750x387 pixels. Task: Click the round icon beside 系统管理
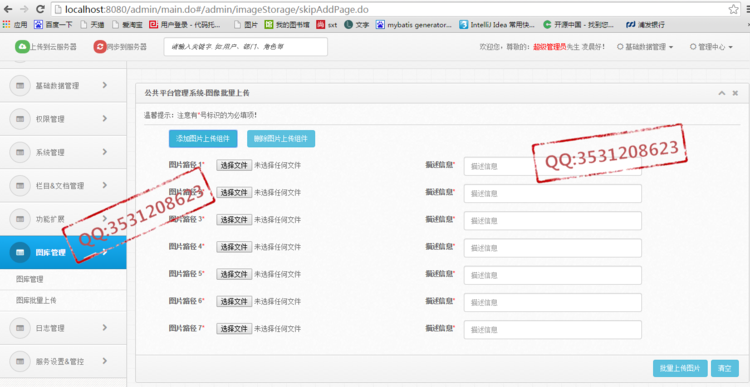pyautogui.click(x=20, y=152)
